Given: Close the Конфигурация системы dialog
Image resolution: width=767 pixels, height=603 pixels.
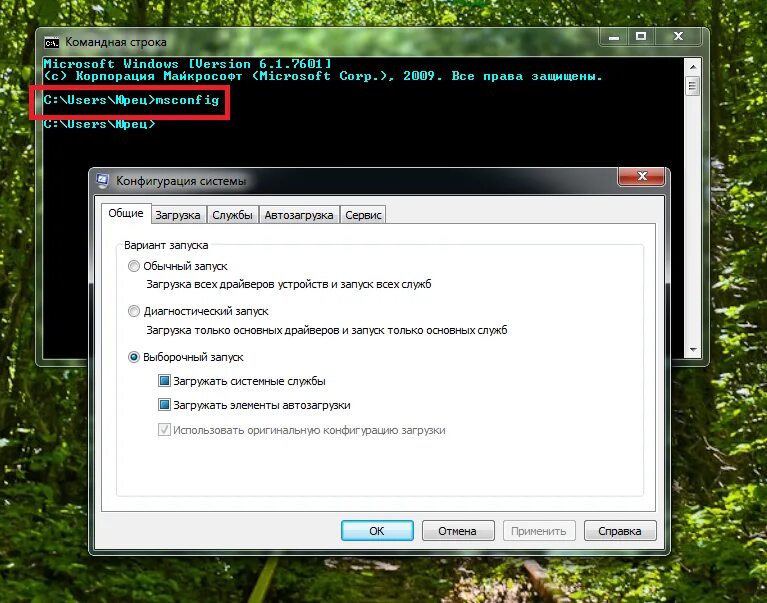Looking at the screenshot, I should tap(642, 176).
